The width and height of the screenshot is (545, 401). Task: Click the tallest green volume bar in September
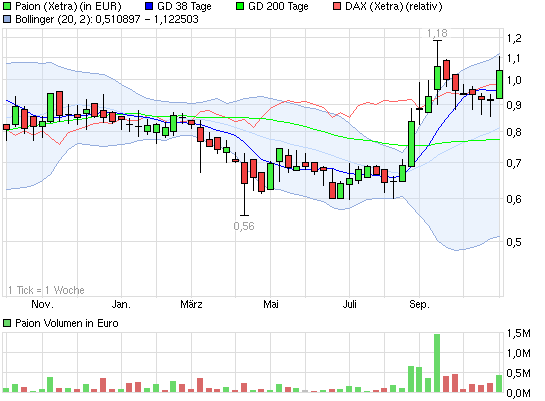[x=437, y=363]
